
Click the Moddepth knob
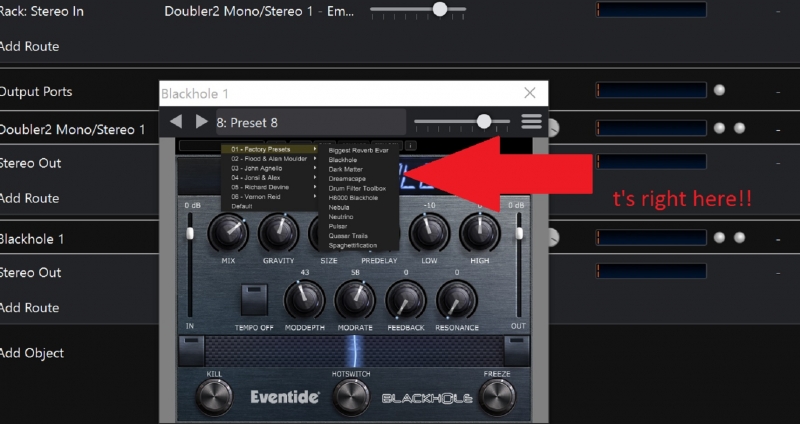303,300
